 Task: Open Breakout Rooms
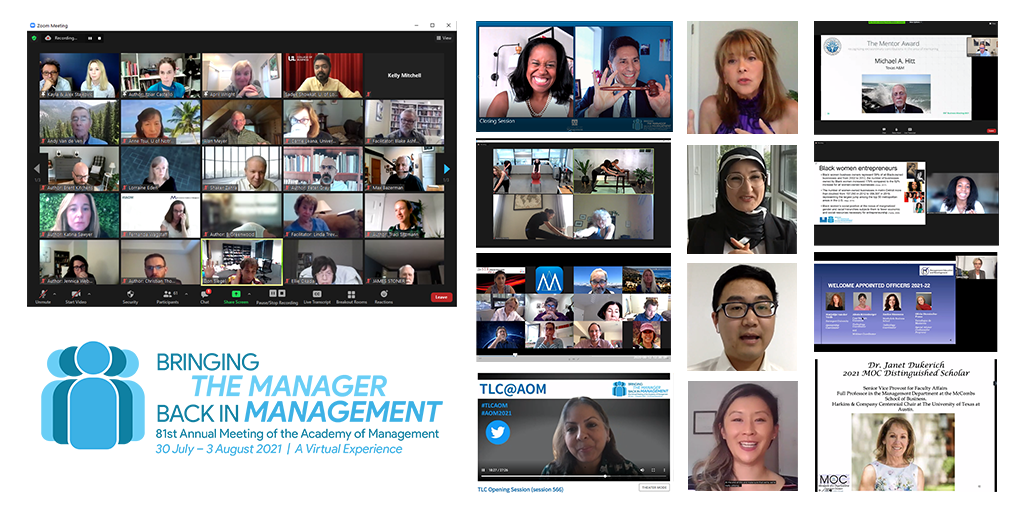tap(351, 295)
